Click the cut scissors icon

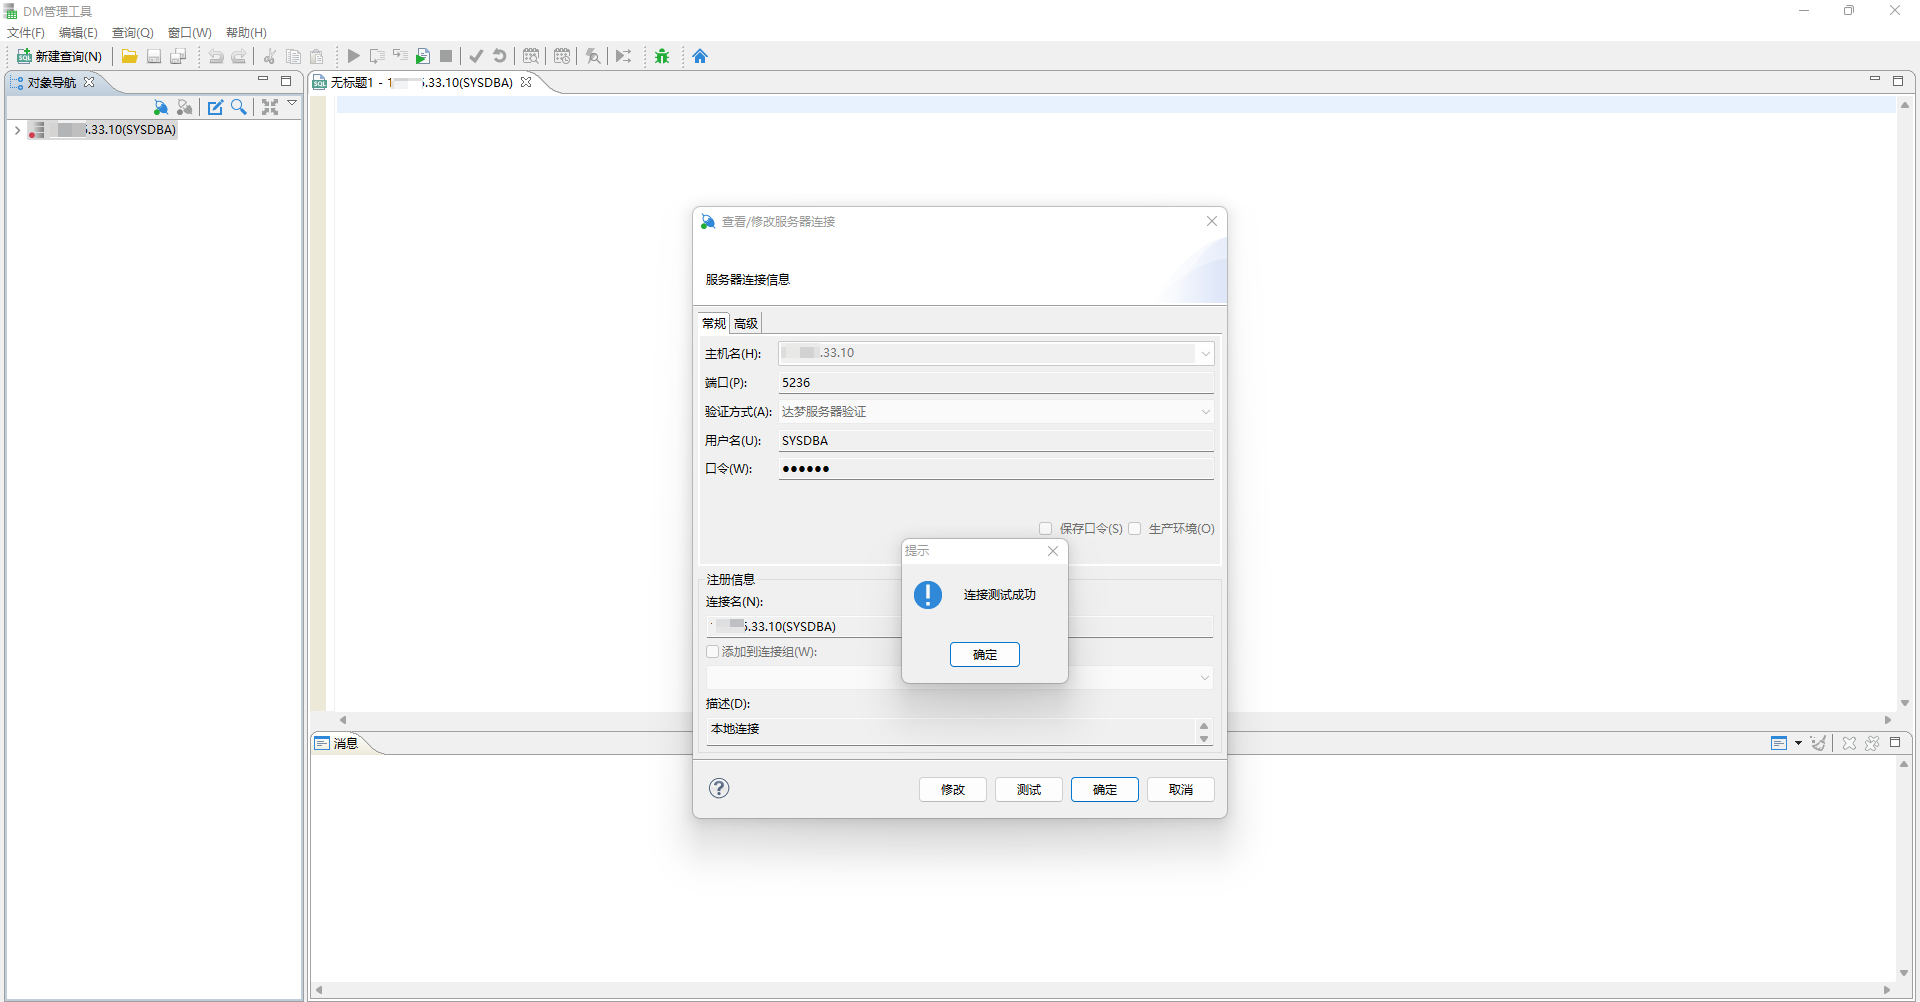pos(270,56)
